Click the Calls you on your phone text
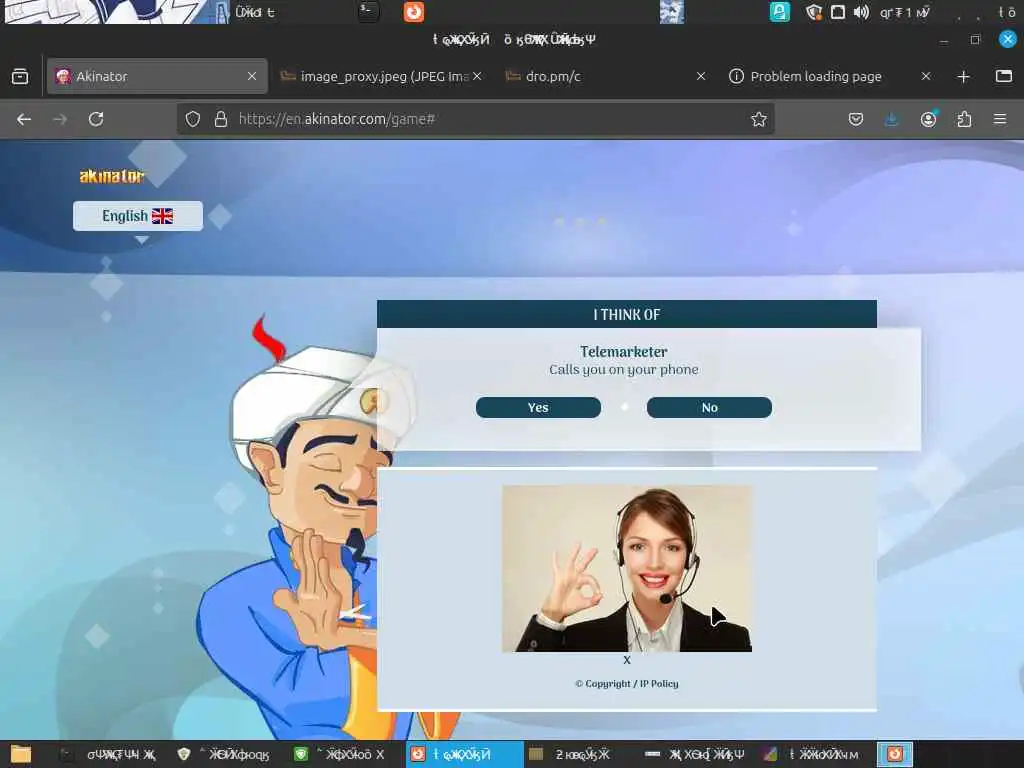1024x768 pixels. coord(624,370)
